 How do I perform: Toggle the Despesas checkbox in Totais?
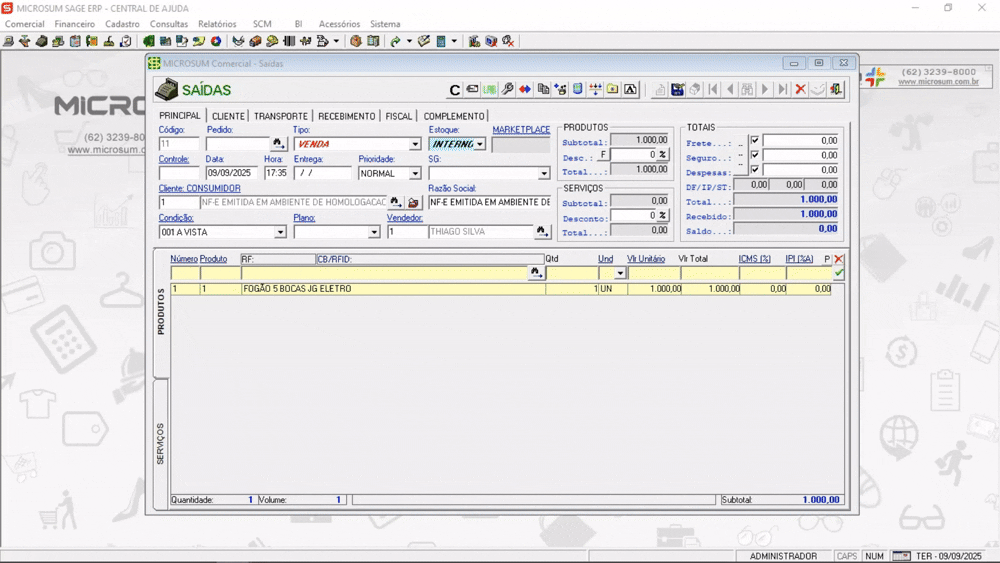(754, 170)
